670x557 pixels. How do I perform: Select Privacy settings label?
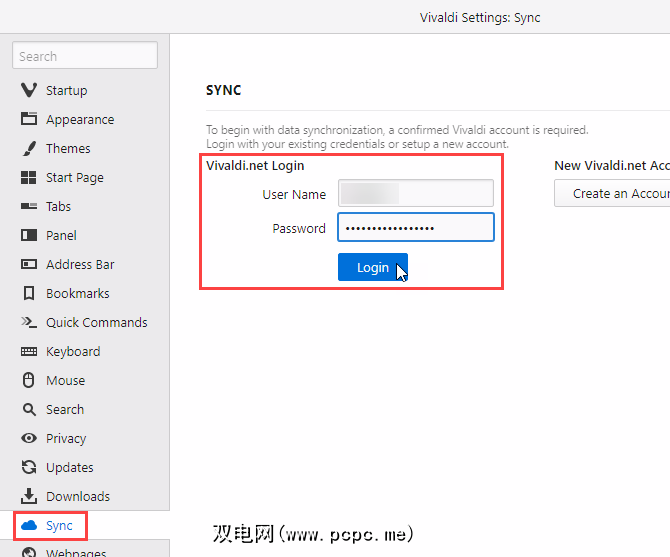(66, 439)
